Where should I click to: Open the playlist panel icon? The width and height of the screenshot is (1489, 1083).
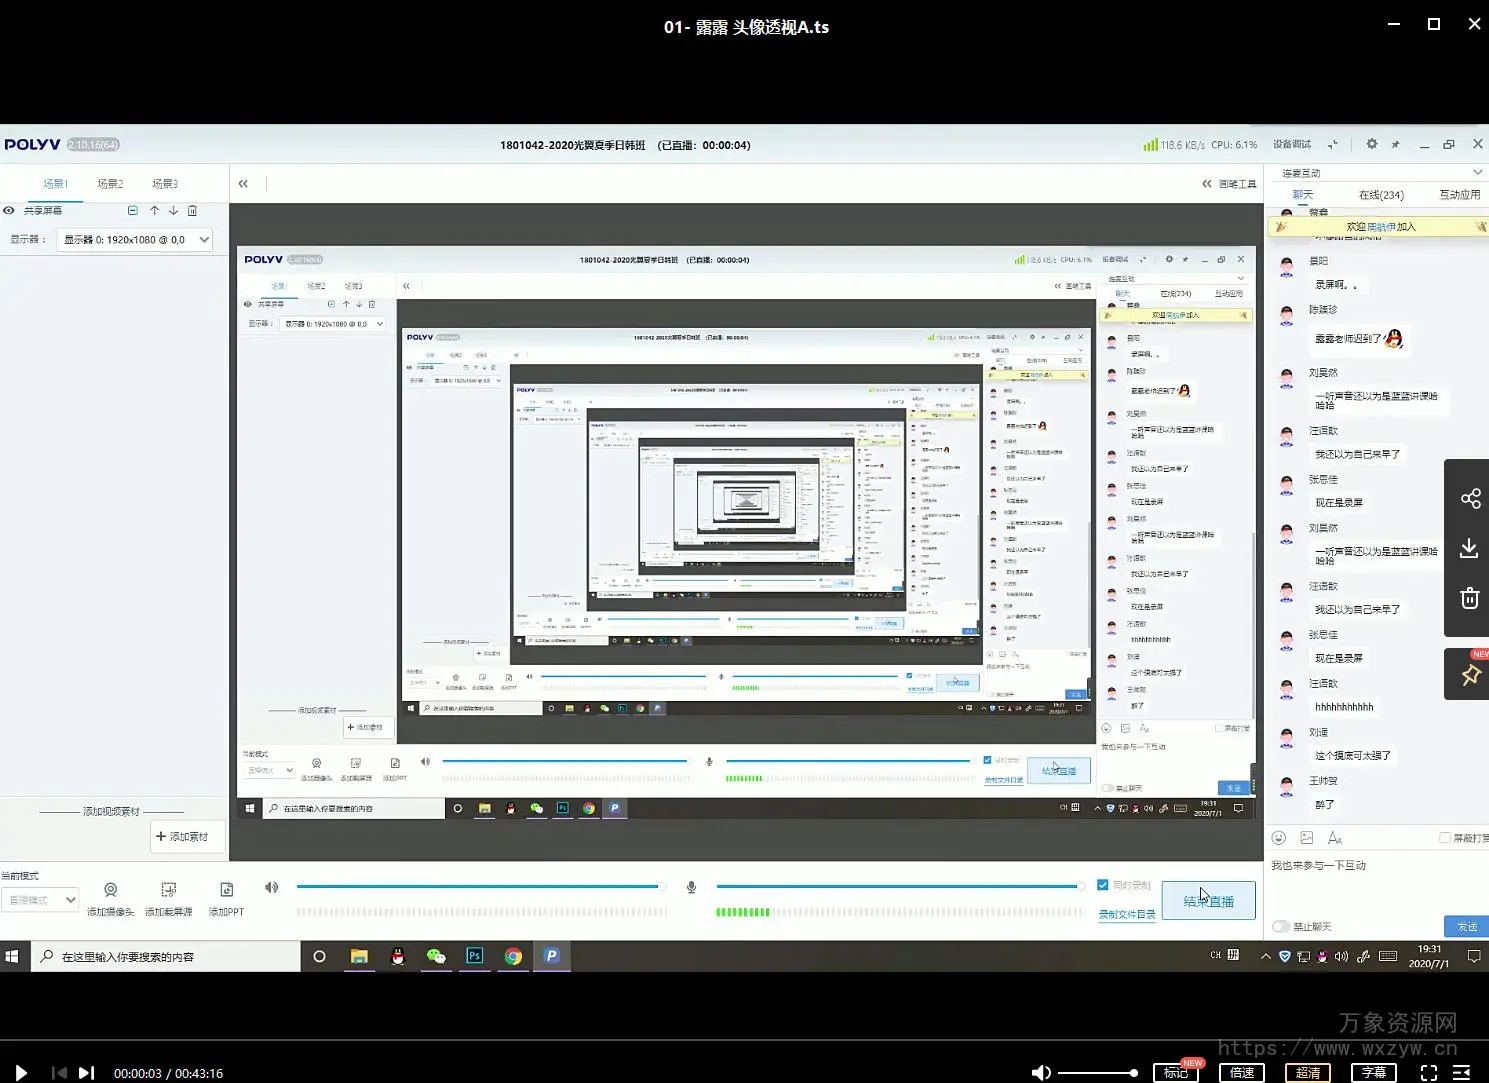tap(1461, 1073)
